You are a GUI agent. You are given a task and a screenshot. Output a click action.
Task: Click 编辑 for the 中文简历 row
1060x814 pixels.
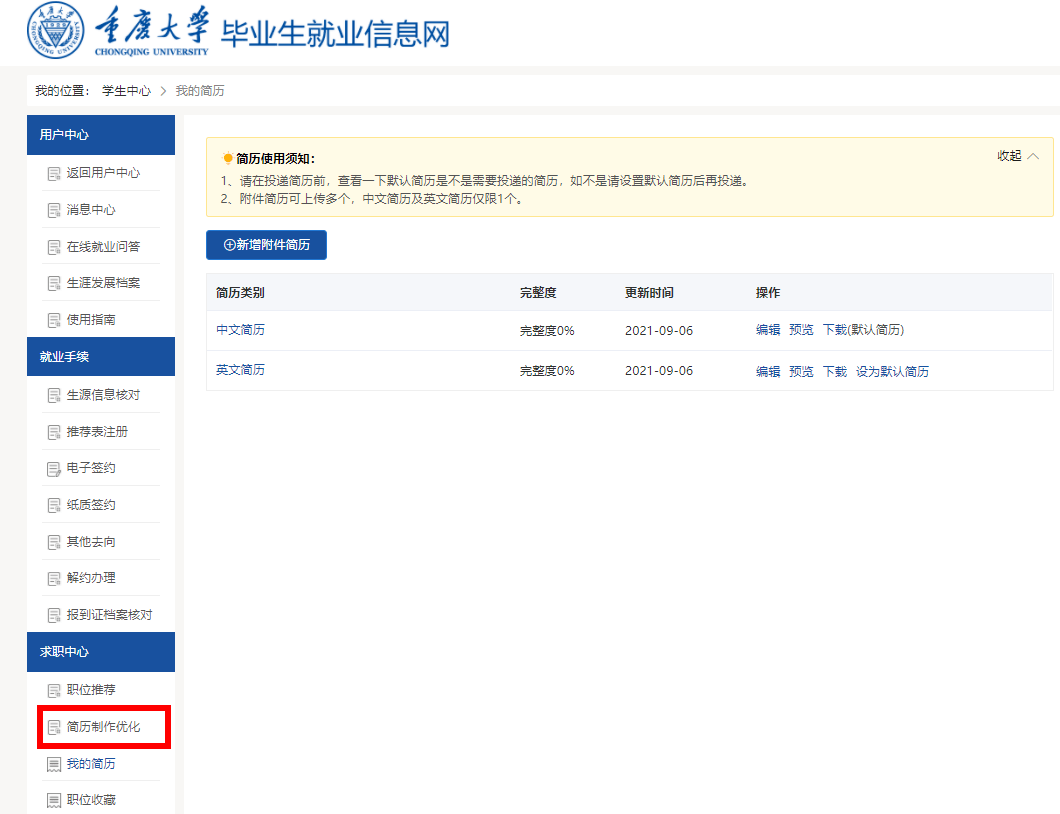coord(768,330)
